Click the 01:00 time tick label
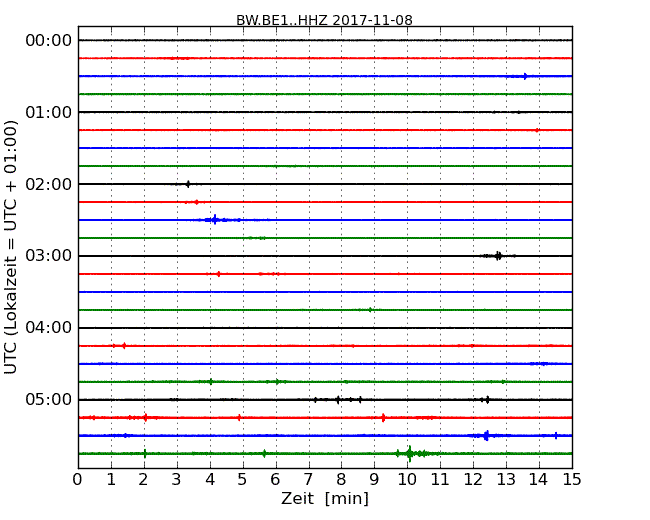 tap(49, 112)
